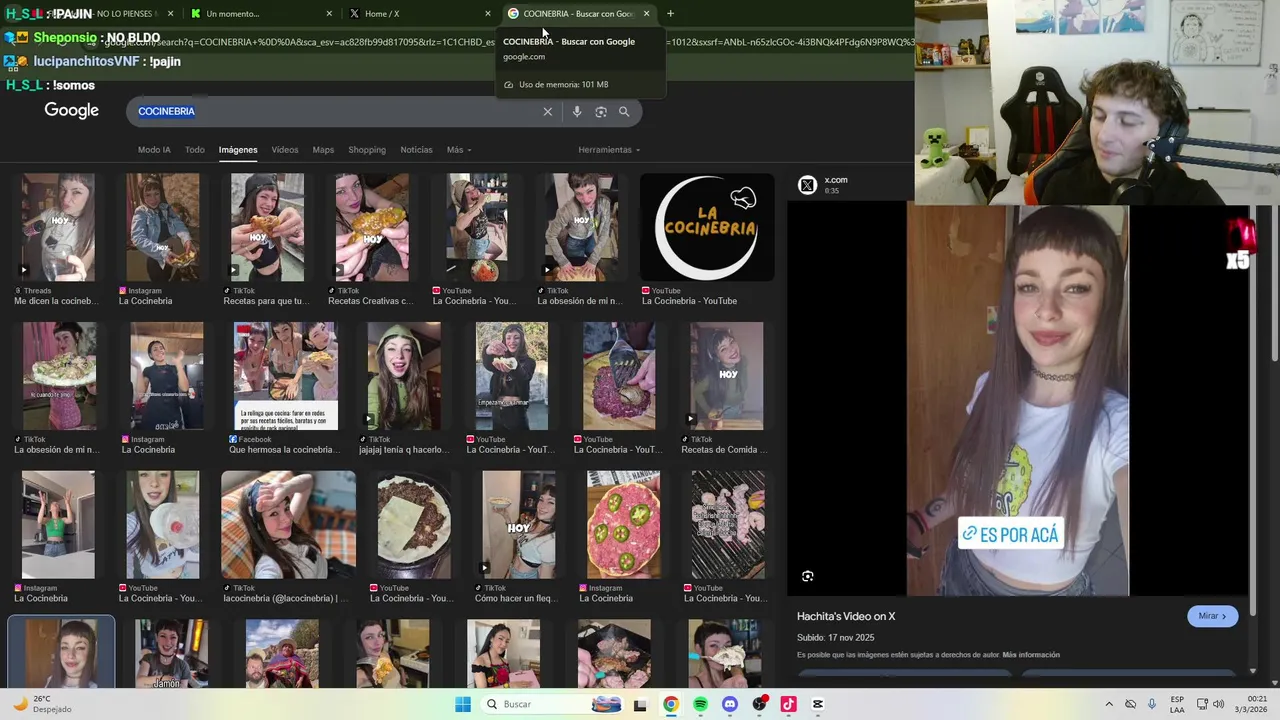Open Windows Start menu
The width and height of the screenshot is (1280, 720).
(462, 704)
